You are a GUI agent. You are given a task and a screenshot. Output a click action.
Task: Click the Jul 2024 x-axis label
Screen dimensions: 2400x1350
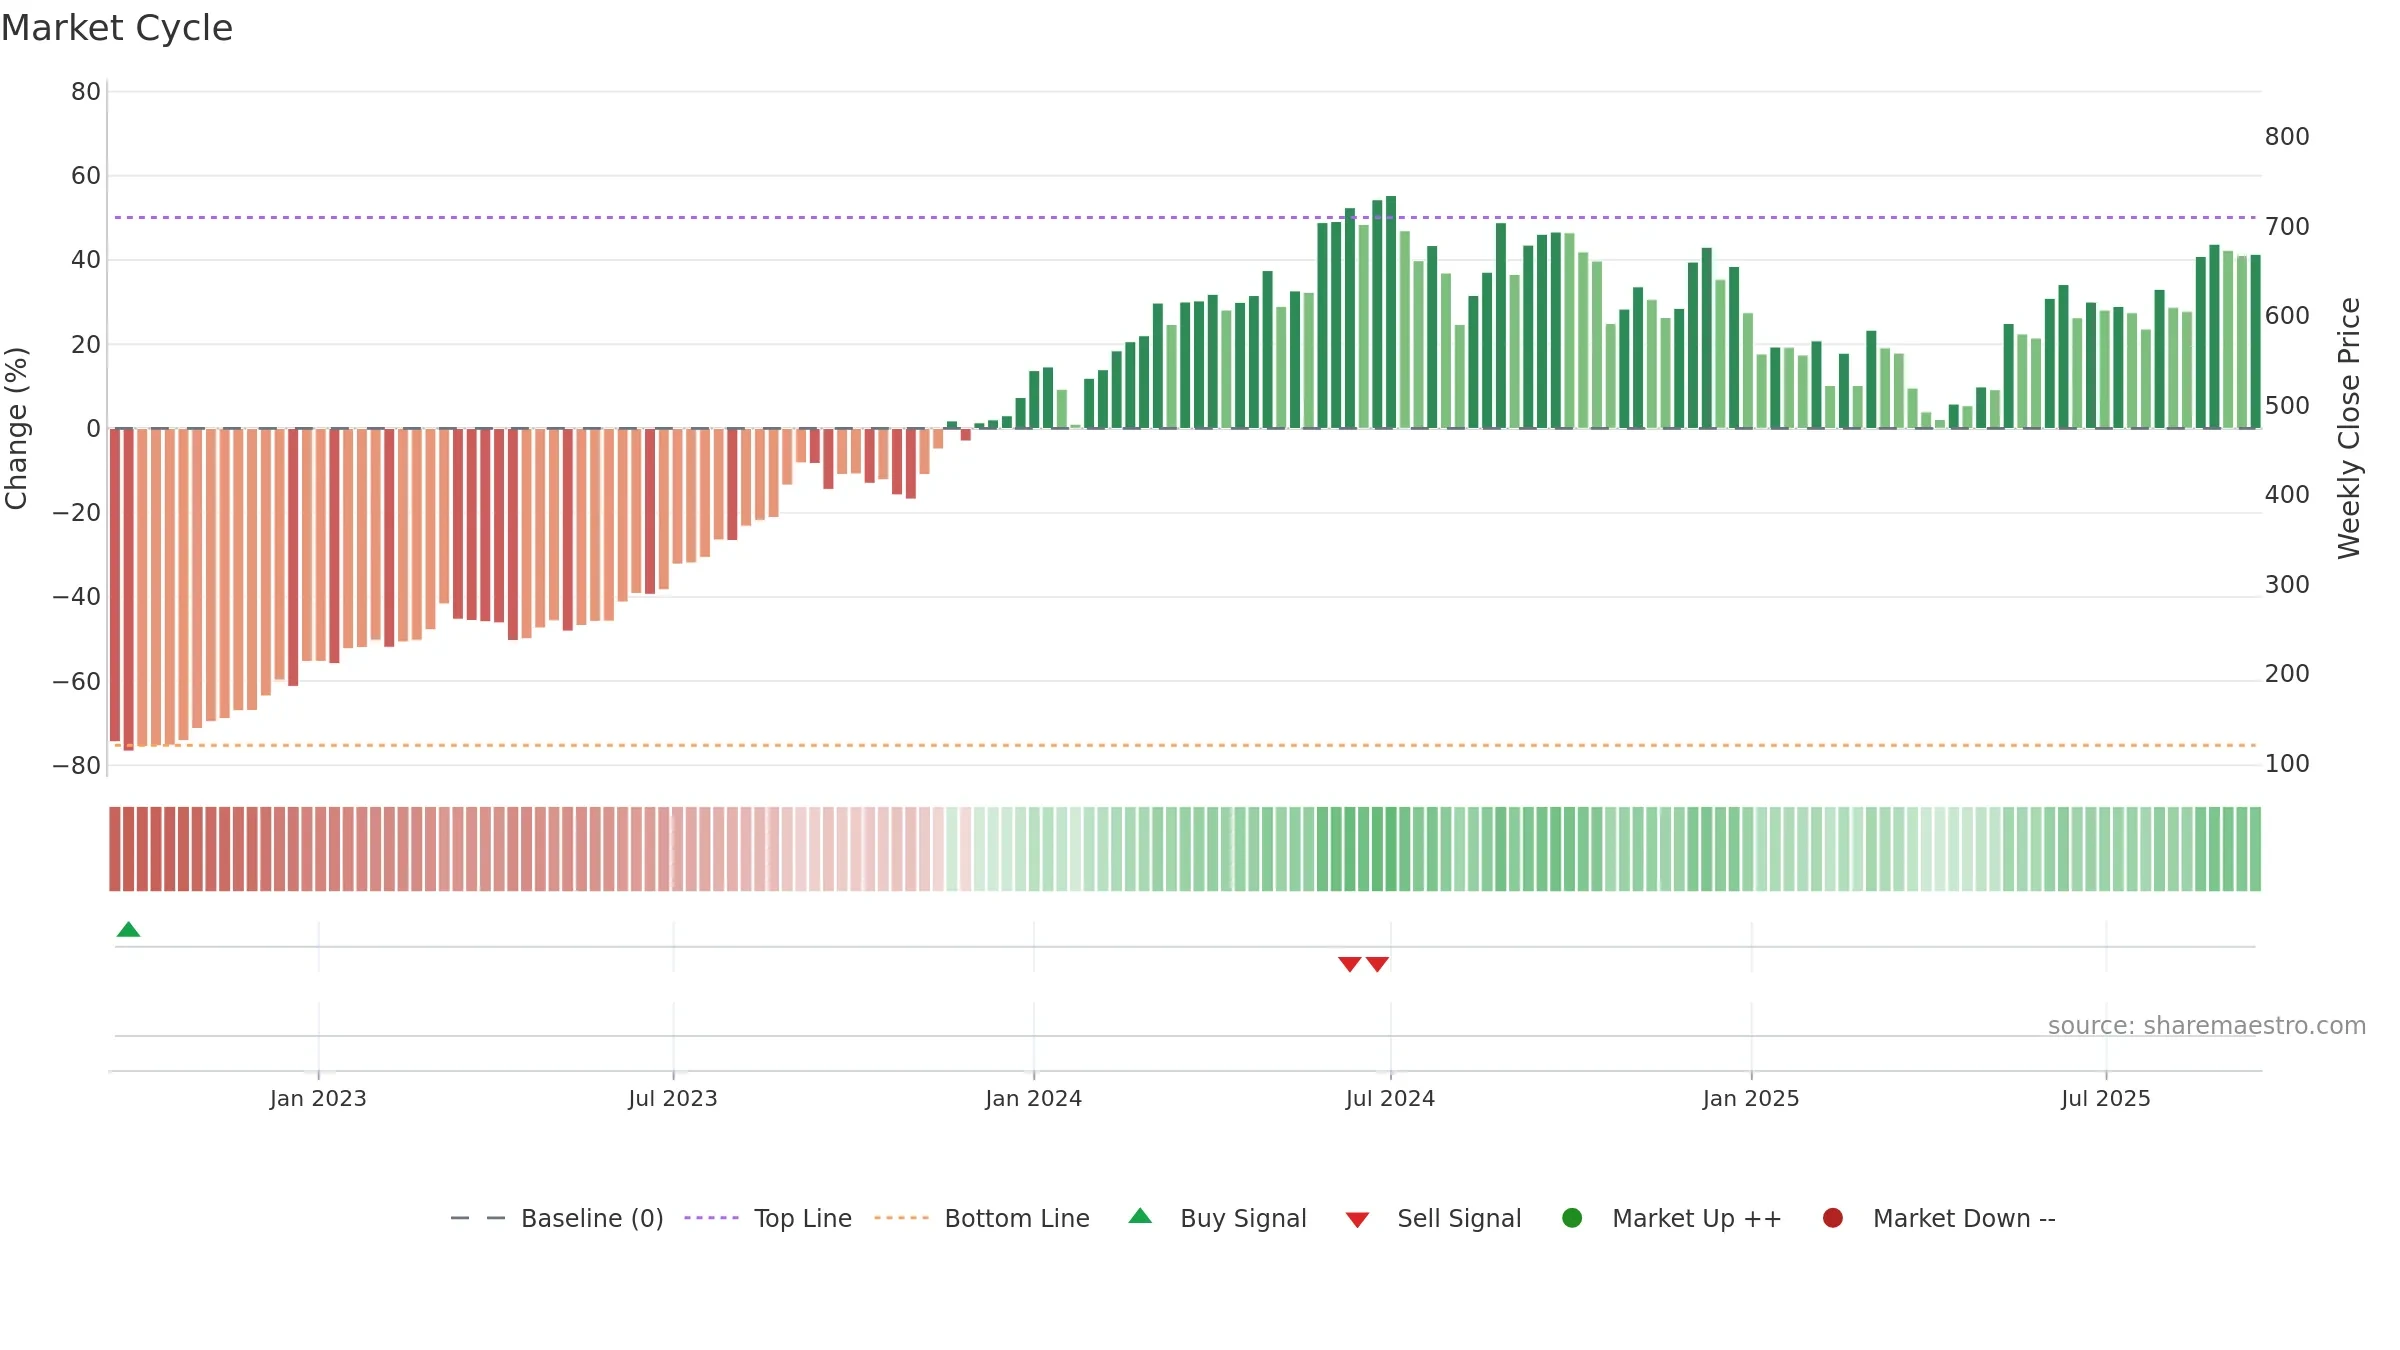click(1390, 1098)
